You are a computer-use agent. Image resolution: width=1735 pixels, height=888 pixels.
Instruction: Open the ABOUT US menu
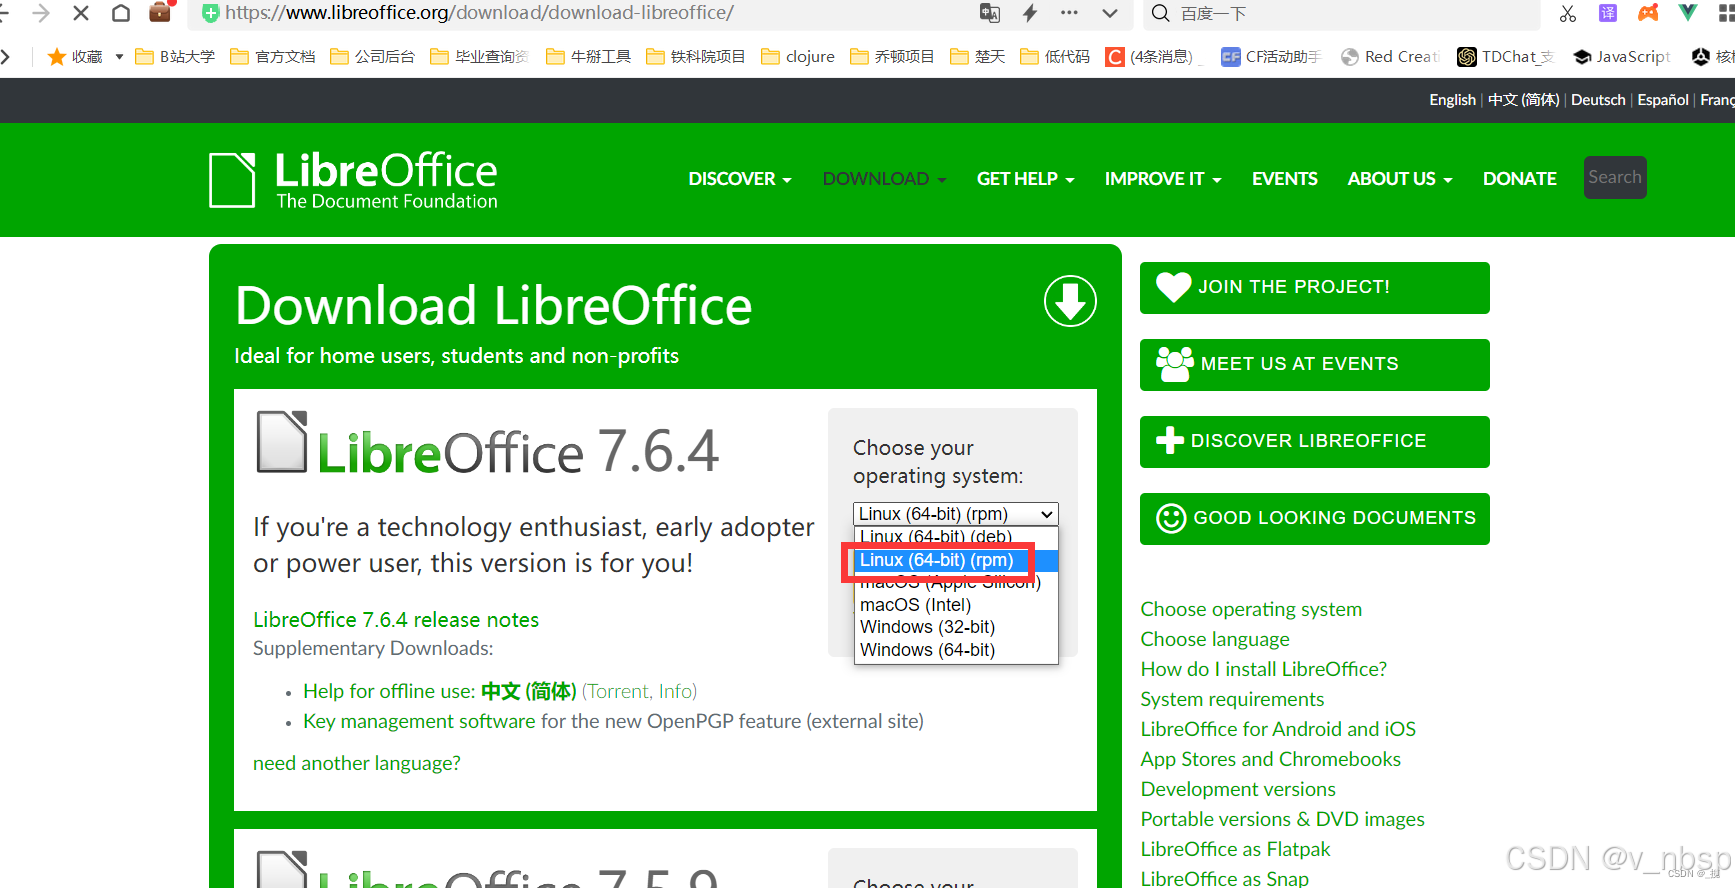coord(1399,178)
